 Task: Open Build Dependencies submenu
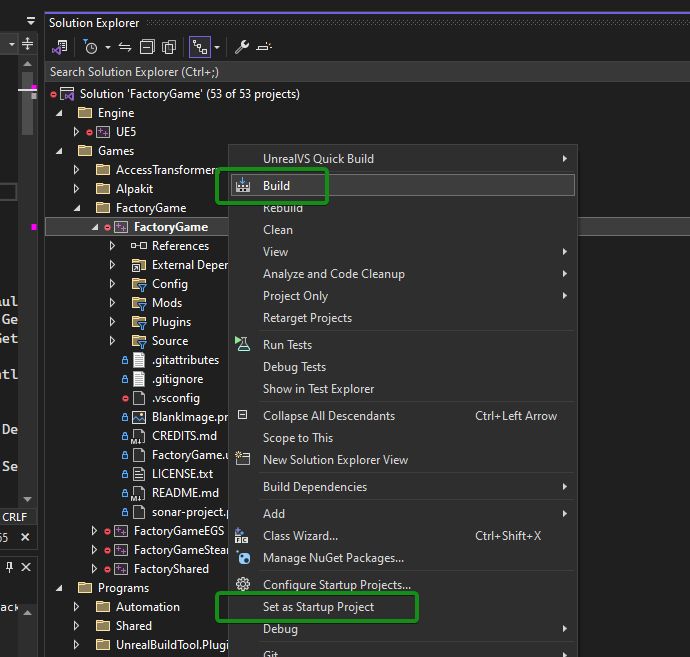tap(403, 487)
